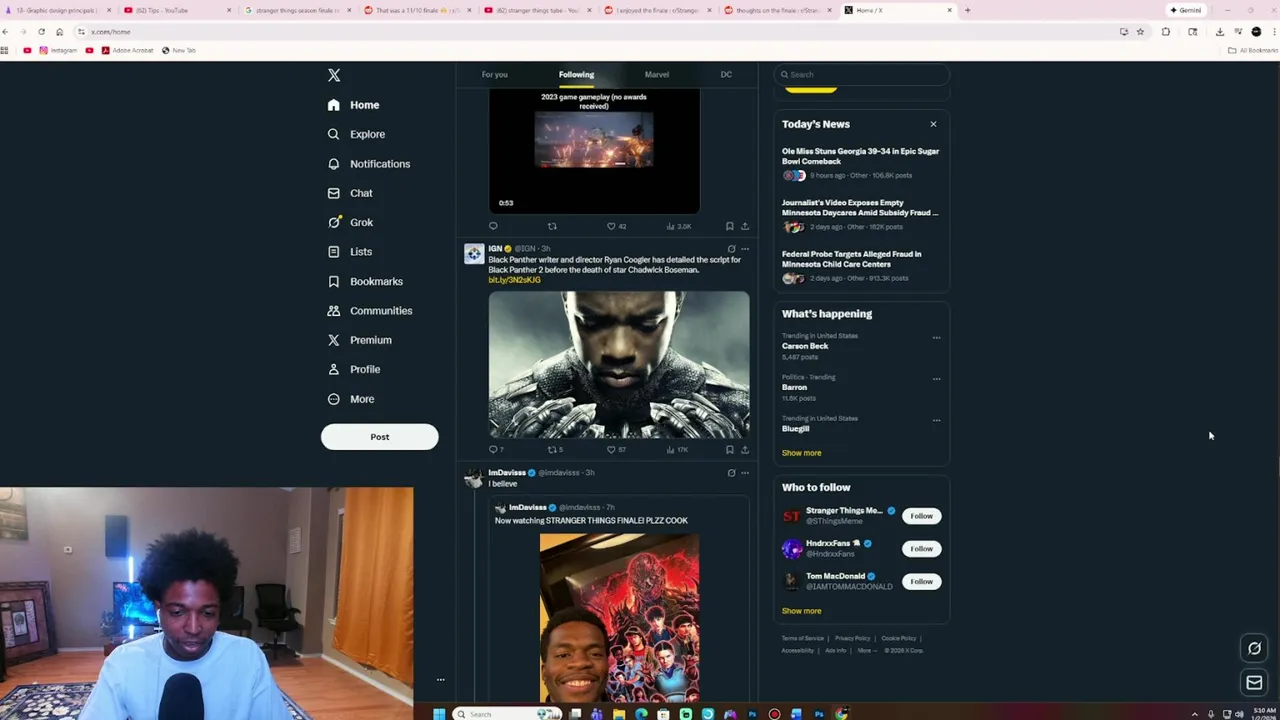Open Bookmarks in the sidebar
The width and height of the screenshot is (1280, 720).
[365, 281]
